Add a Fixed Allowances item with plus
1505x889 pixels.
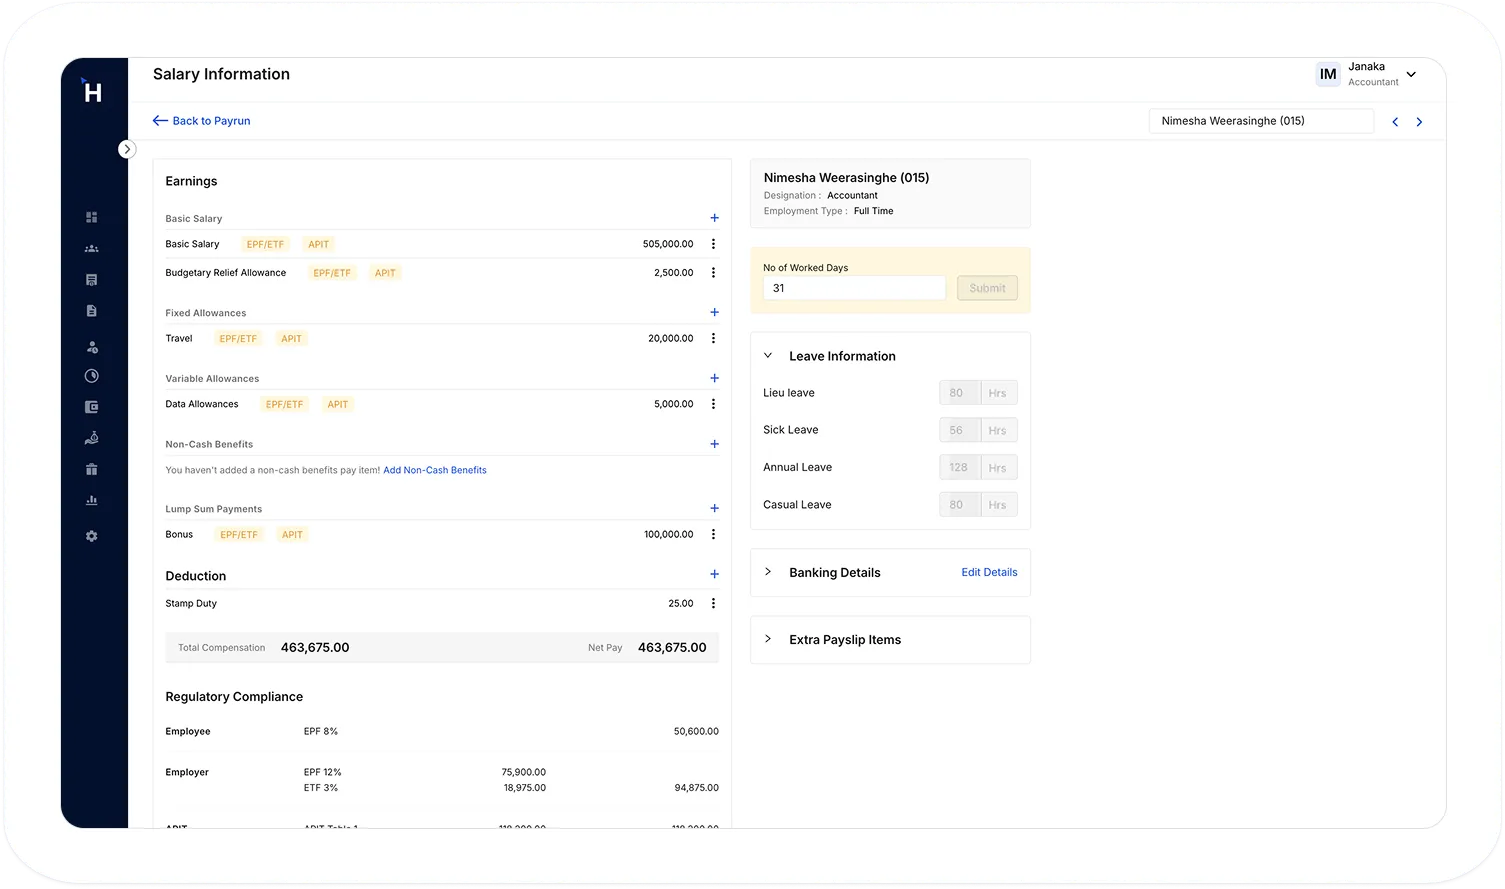(714, 312)
